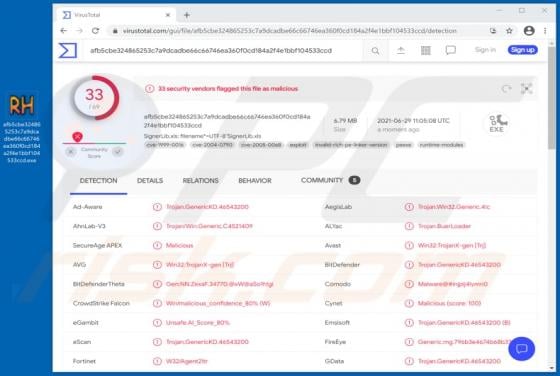Screen dimensions: 560x376
Task: Click the eGambit Unsafe.AI_Score result
Action: (x=198, y=322)
